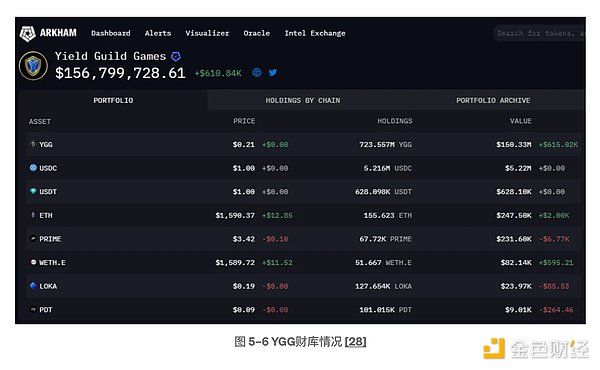
Task: Click the 127.654K LOKA holdings cell
Action: pyautogui.click(x=383, y=286)
